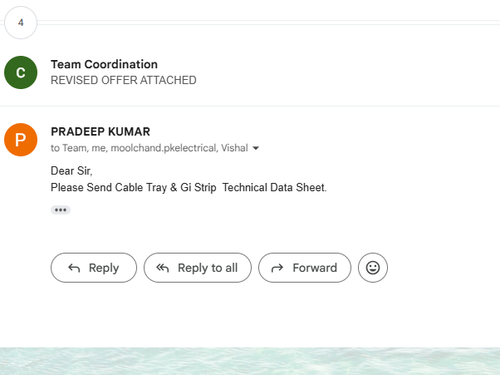Open the REVISED OFFER ATTACHED snippet
The width and height of the screenshot is (500, 375).
[x=123, y=80]
